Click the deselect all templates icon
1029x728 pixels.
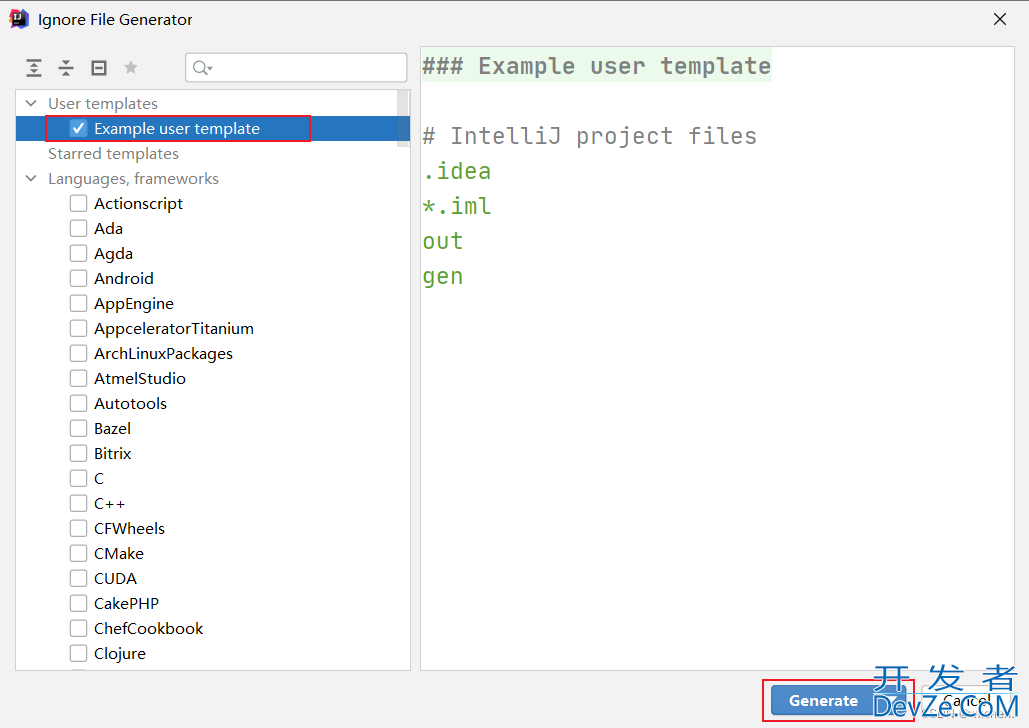coord(98,68)
